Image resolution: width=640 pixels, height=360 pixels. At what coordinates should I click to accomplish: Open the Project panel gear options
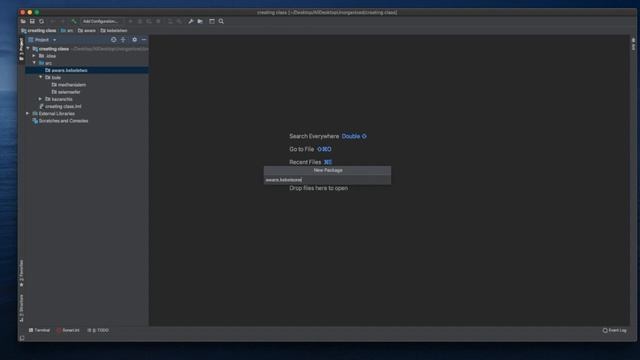[x=134, y=40]
